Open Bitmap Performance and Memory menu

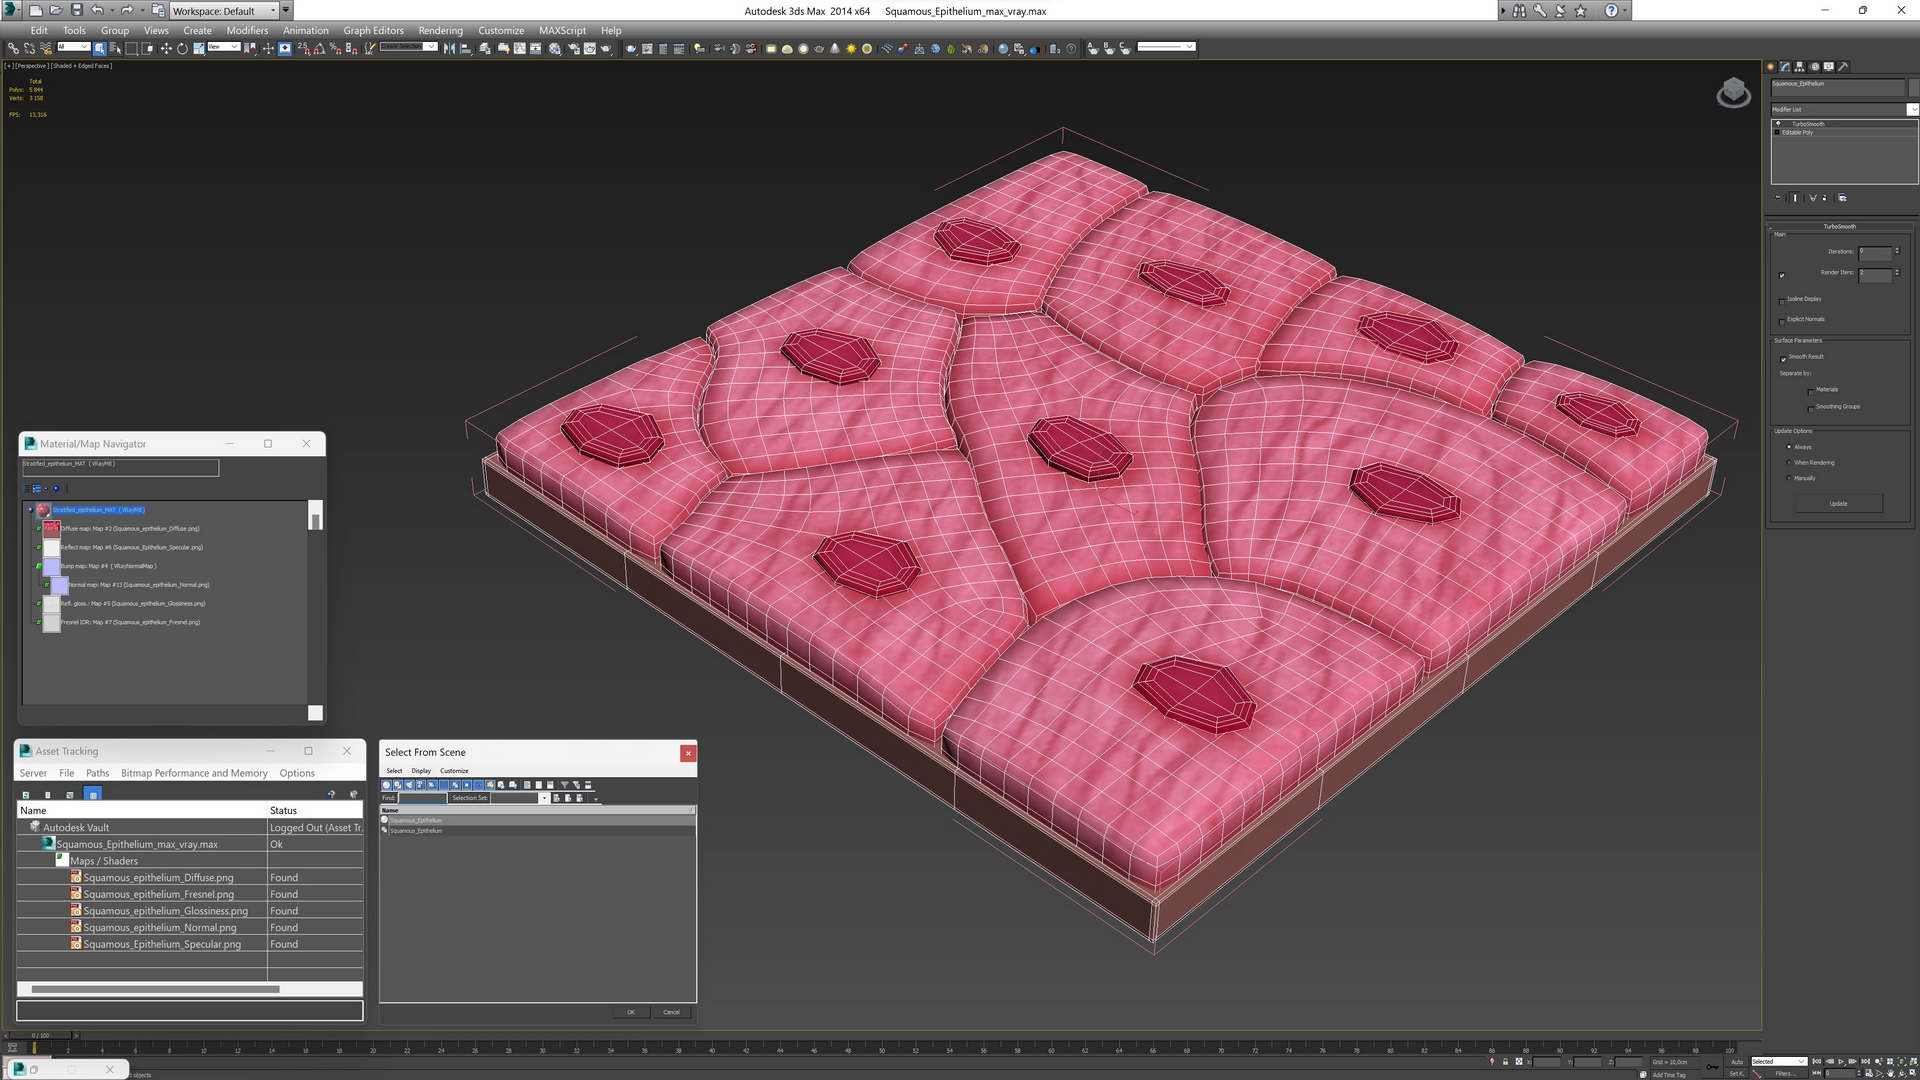[x=194, y=773]
